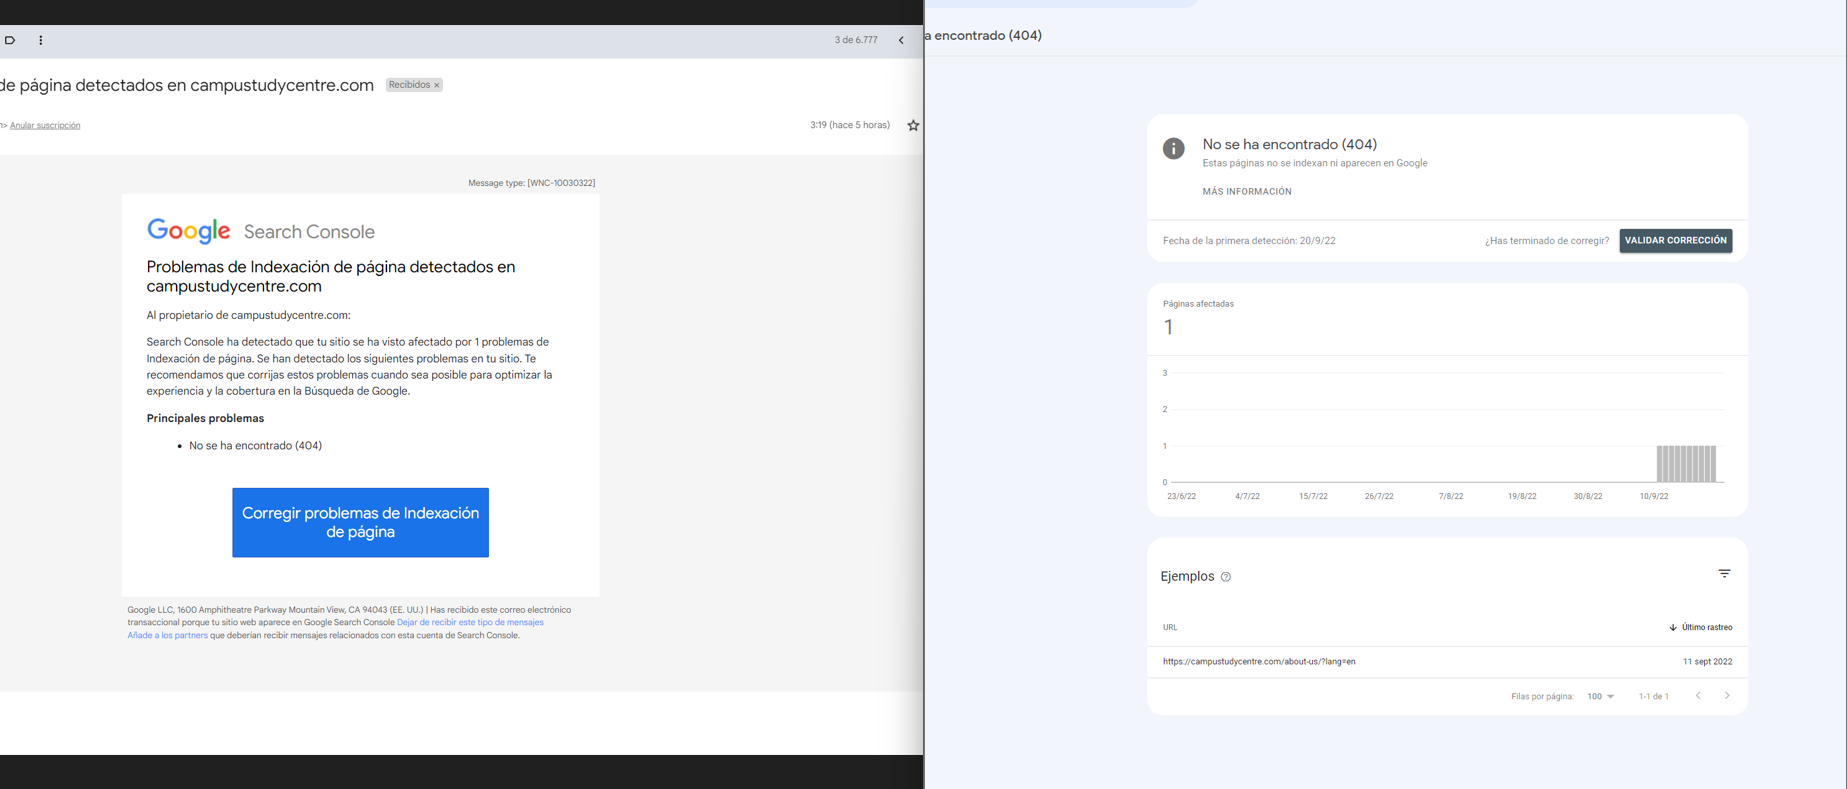The image size is (1847, 789).
Task: Click Corregir problemas de Indexación de página
Action: 360,522
